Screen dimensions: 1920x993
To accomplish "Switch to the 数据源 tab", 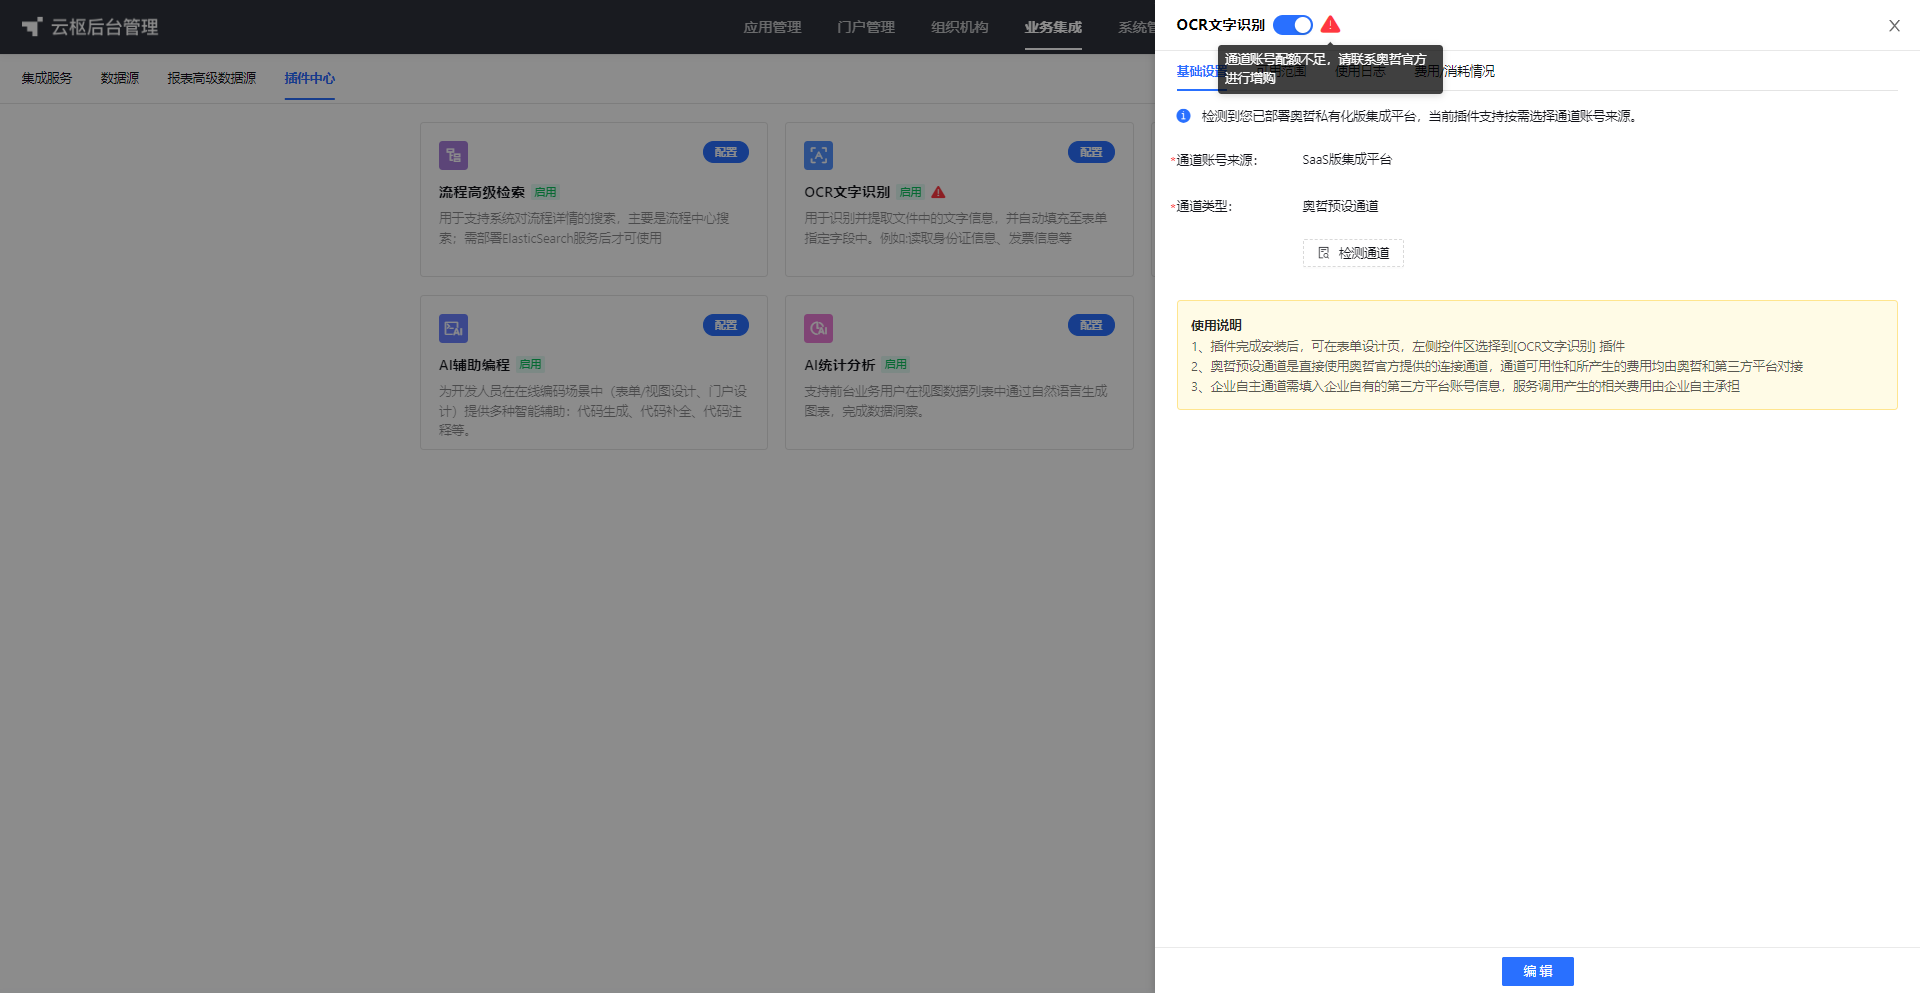I will click(120, 78).
